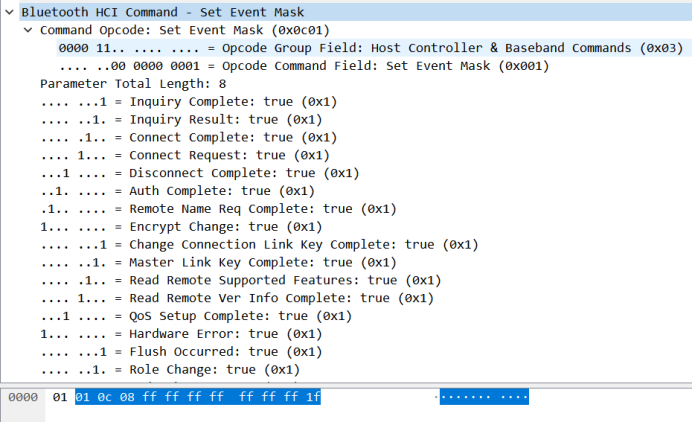
Task: Click the Parameter Total Length field
Action: [133, 83]
